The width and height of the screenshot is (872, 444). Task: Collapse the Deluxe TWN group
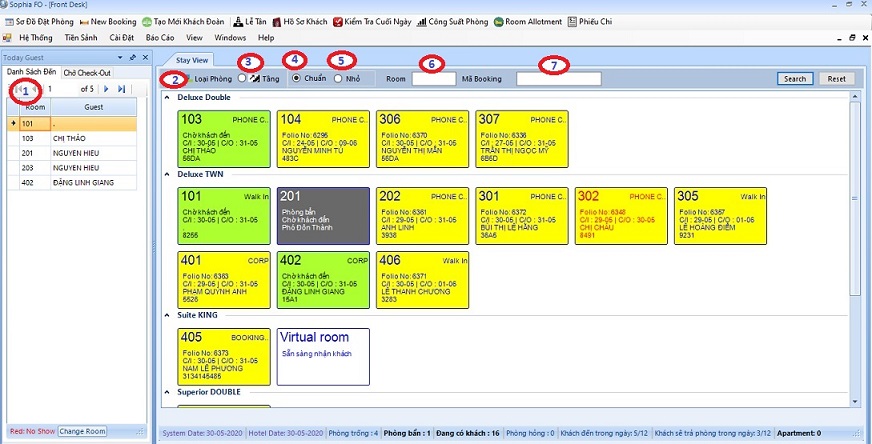pos(167,174)
